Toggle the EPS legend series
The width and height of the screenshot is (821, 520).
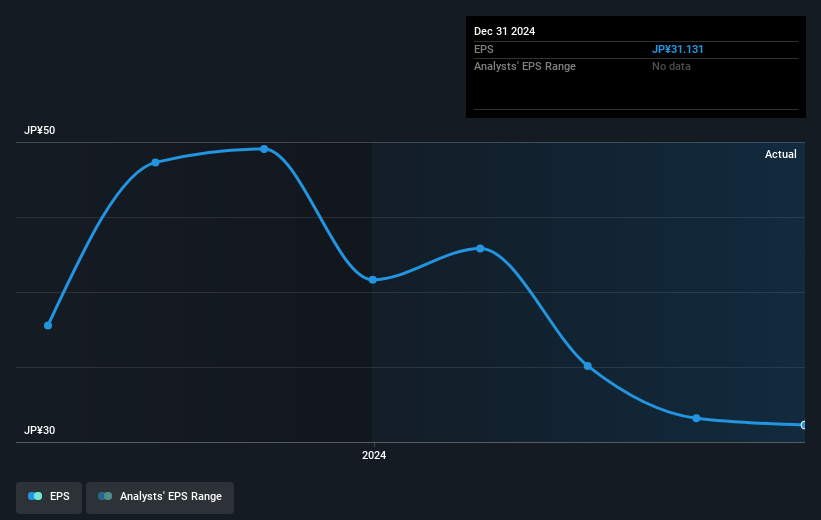point(49,497)
